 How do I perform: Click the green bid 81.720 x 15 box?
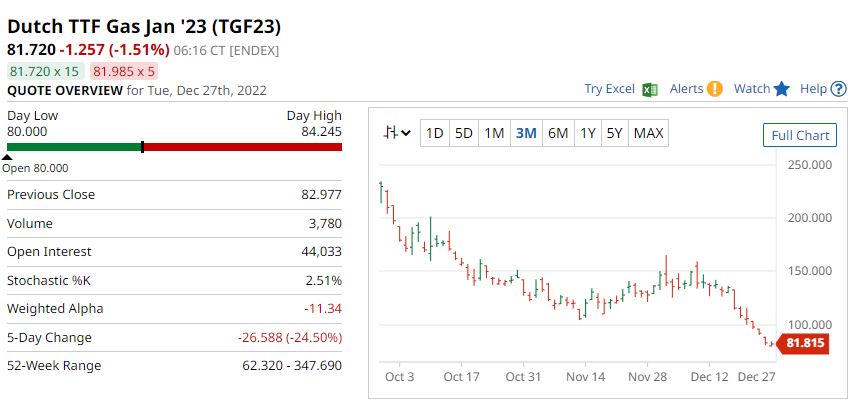click(44, 71)
